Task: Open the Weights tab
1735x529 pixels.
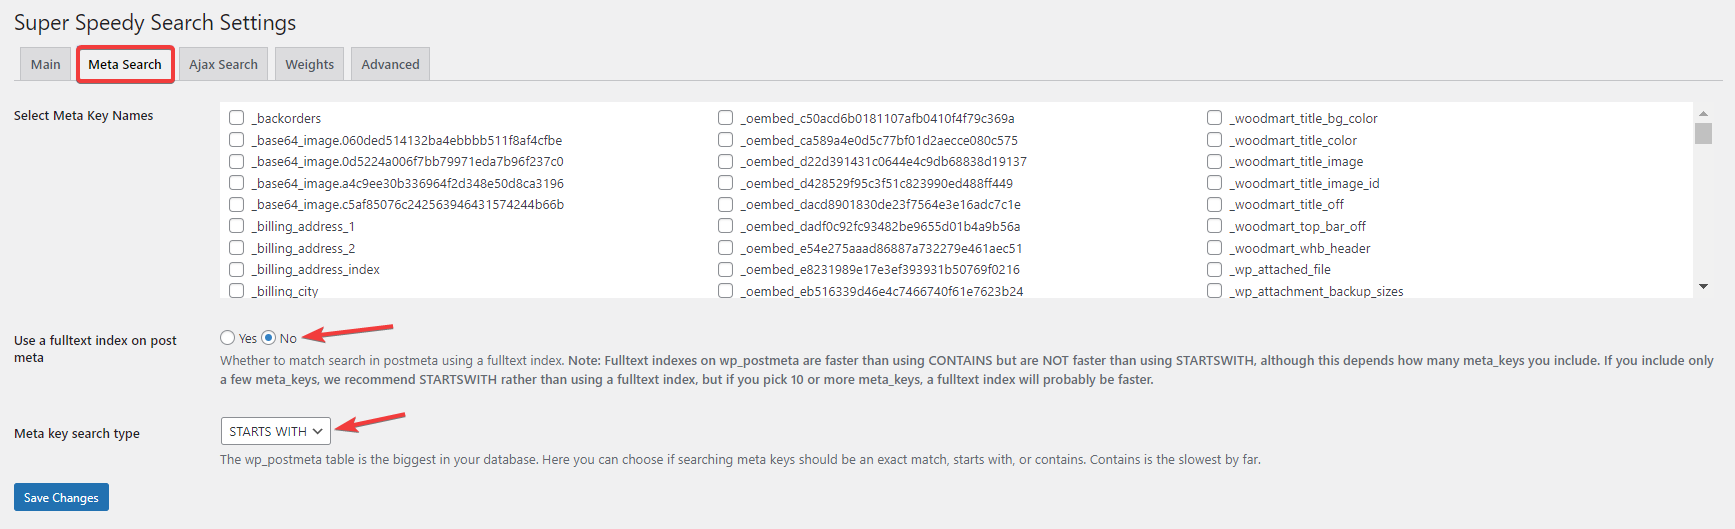Action: tap(309, 64)
